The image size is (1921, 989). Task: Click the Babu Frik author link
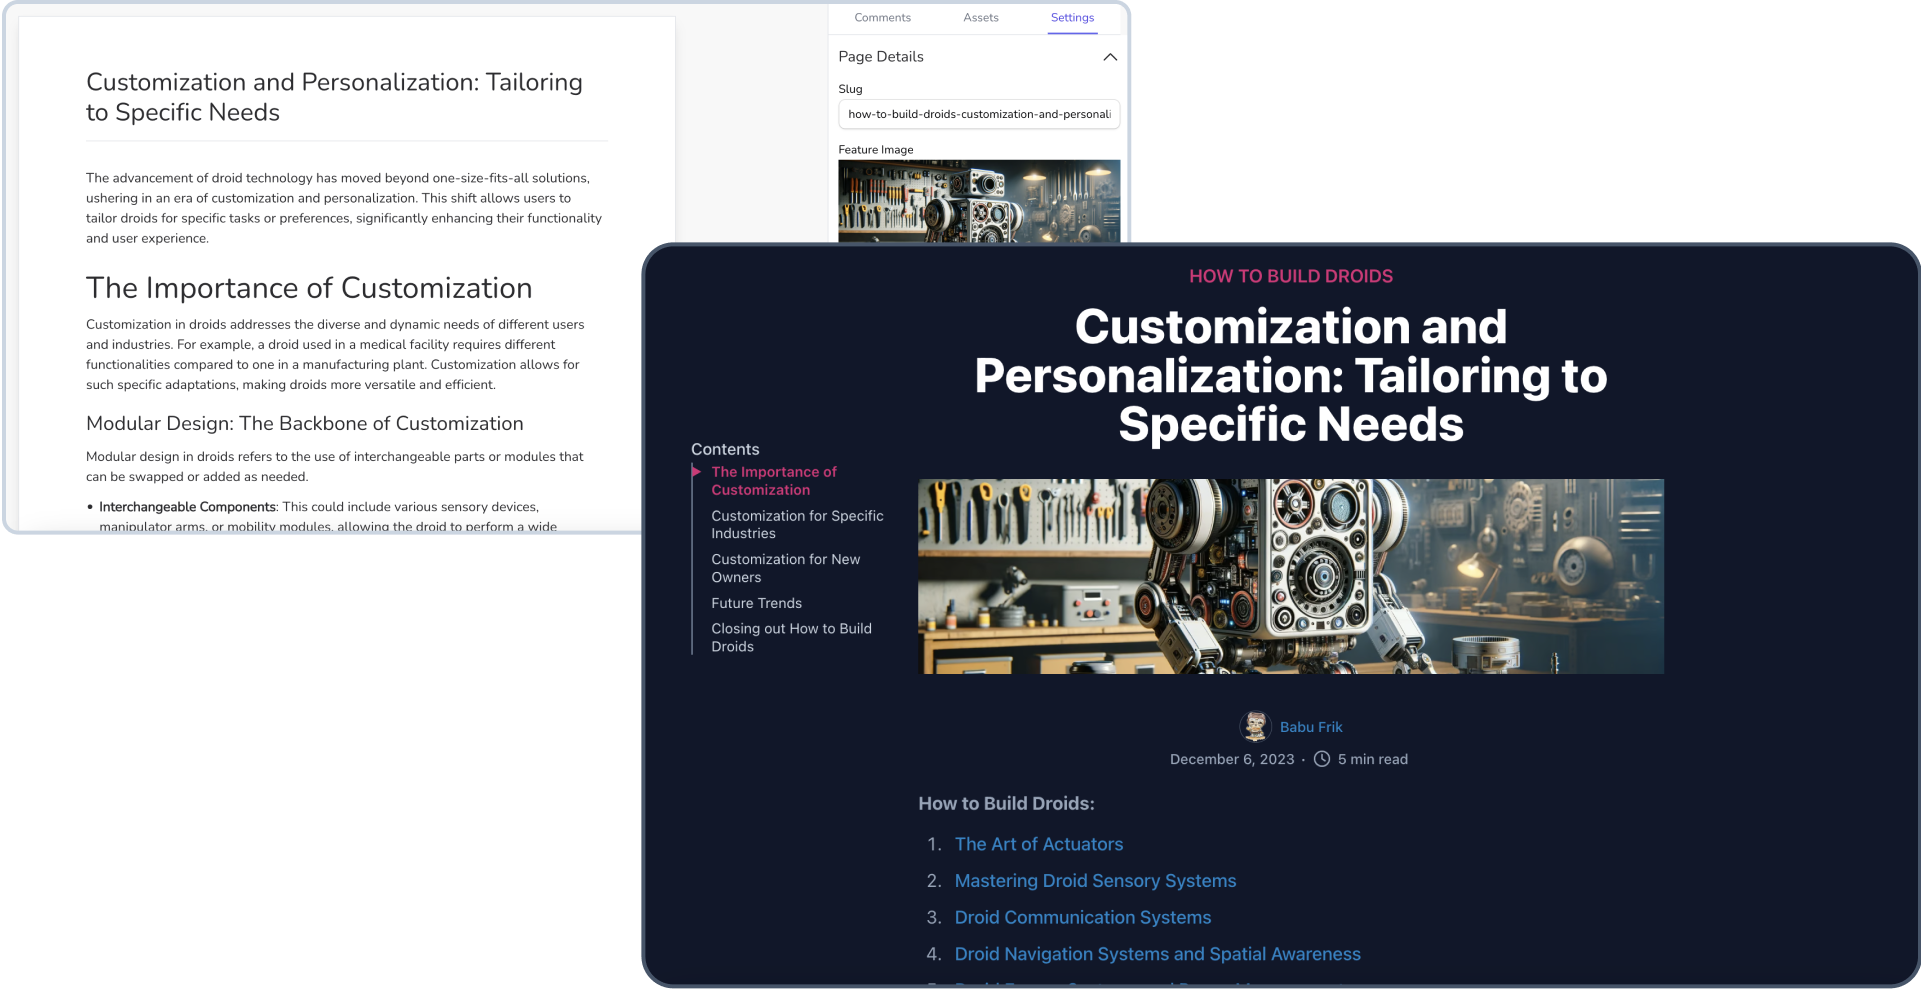1311,726
